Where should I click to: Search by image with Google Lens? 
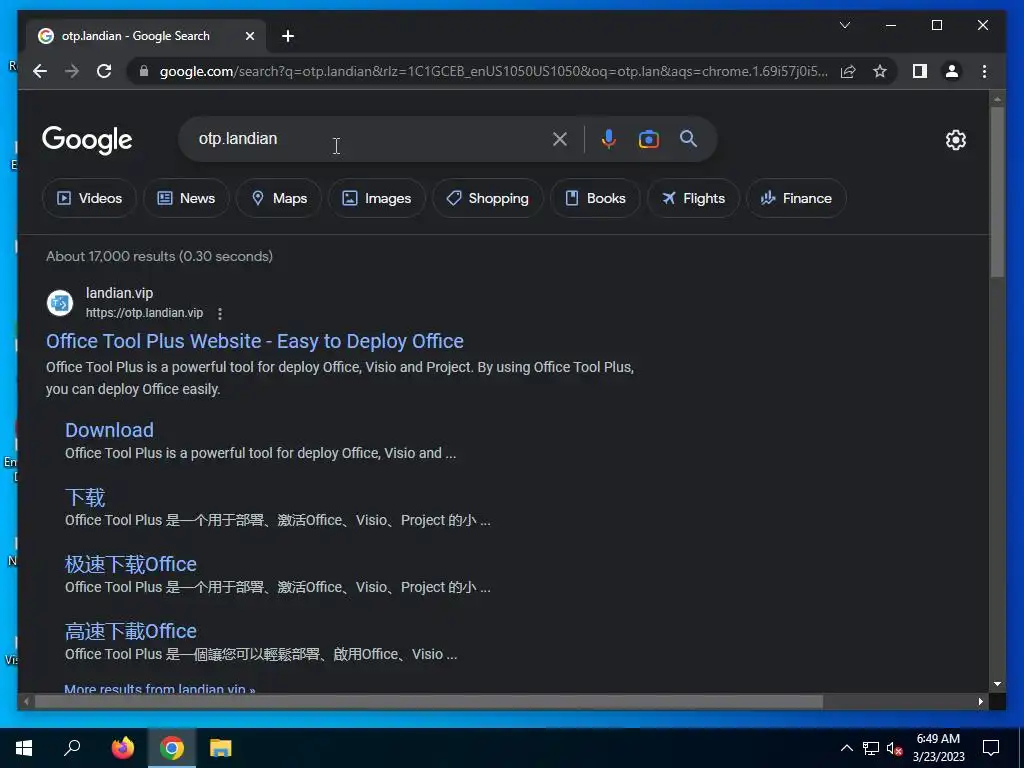pos(648,139)
